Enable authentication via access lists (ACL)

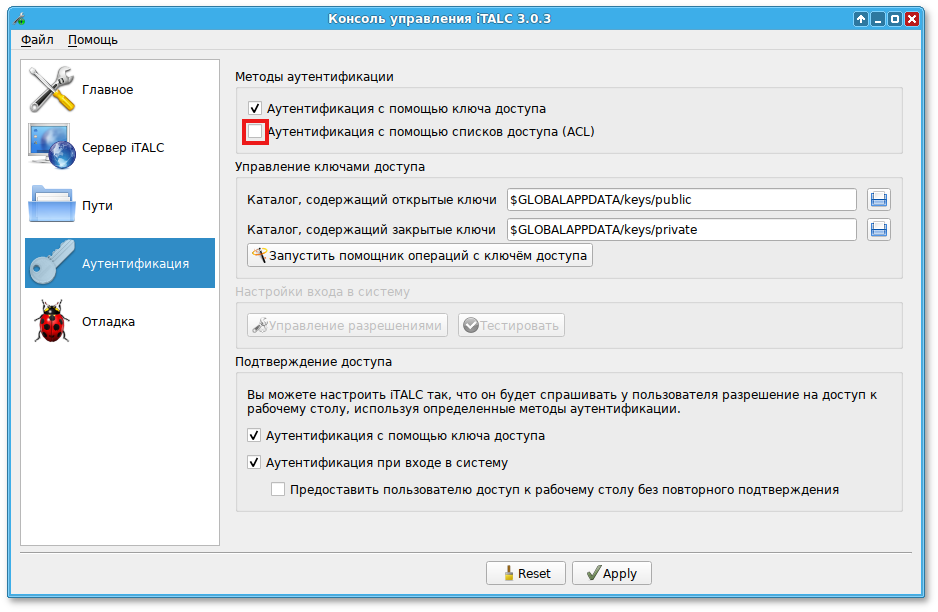255,132
